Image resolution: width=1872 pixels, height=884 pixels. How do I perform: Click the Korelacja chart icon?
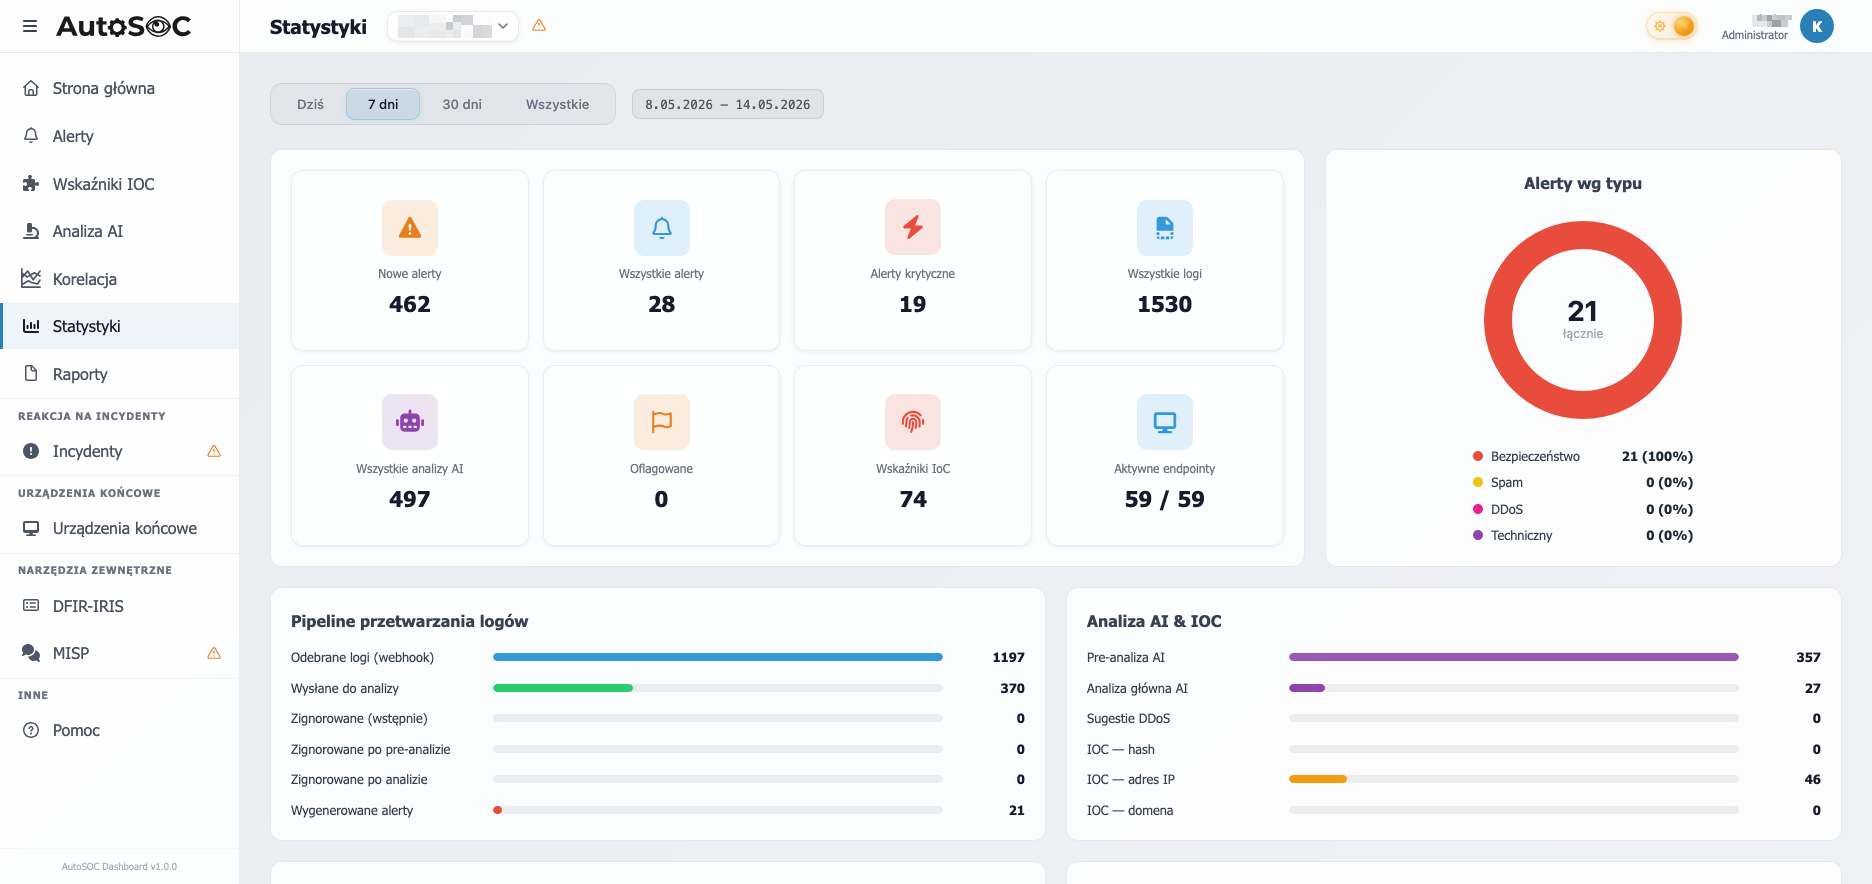point(31,278)
